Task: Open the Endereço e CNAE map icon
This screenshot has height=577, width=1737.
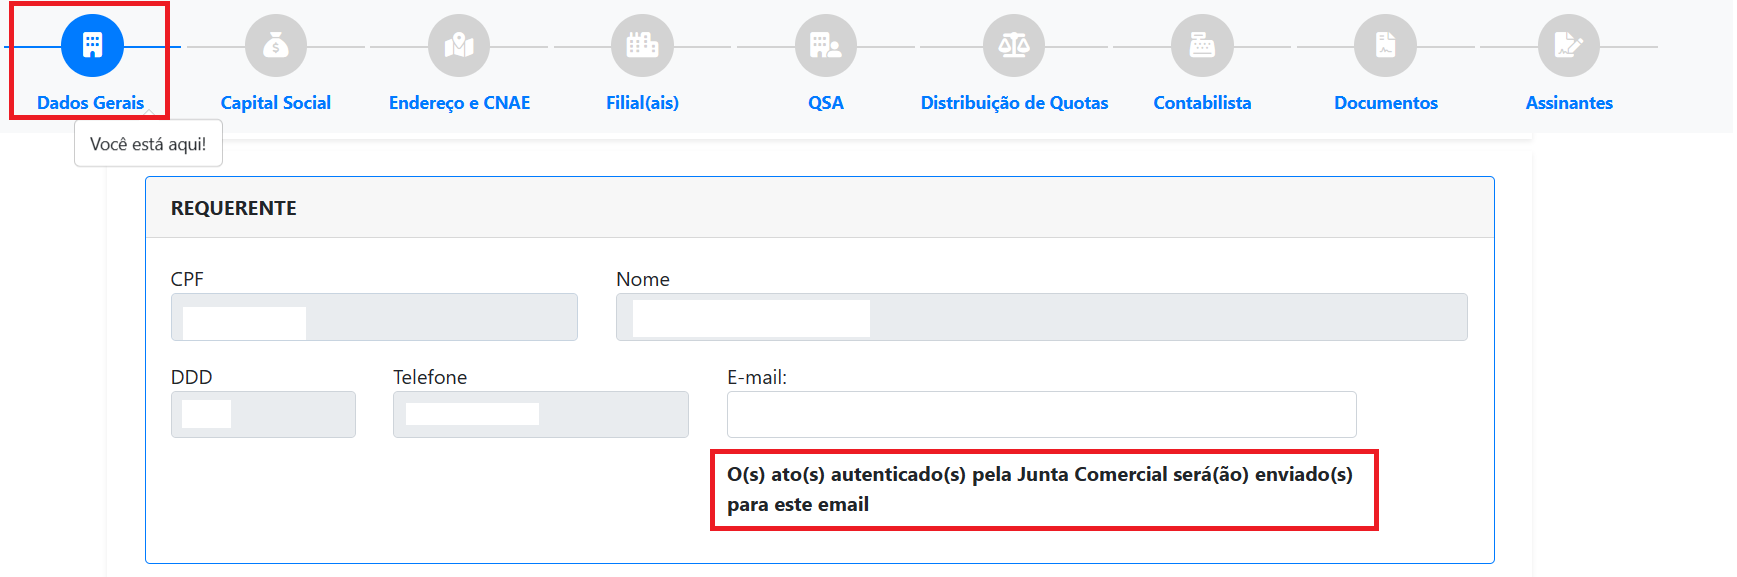Action: (459, 46)
